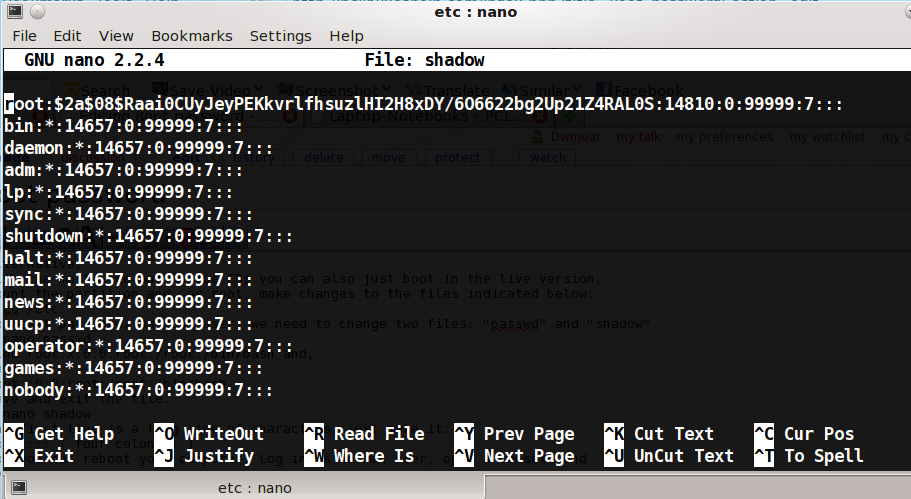
Task: Click the ^G Get Help shortcut
Action: pos(59,434)
